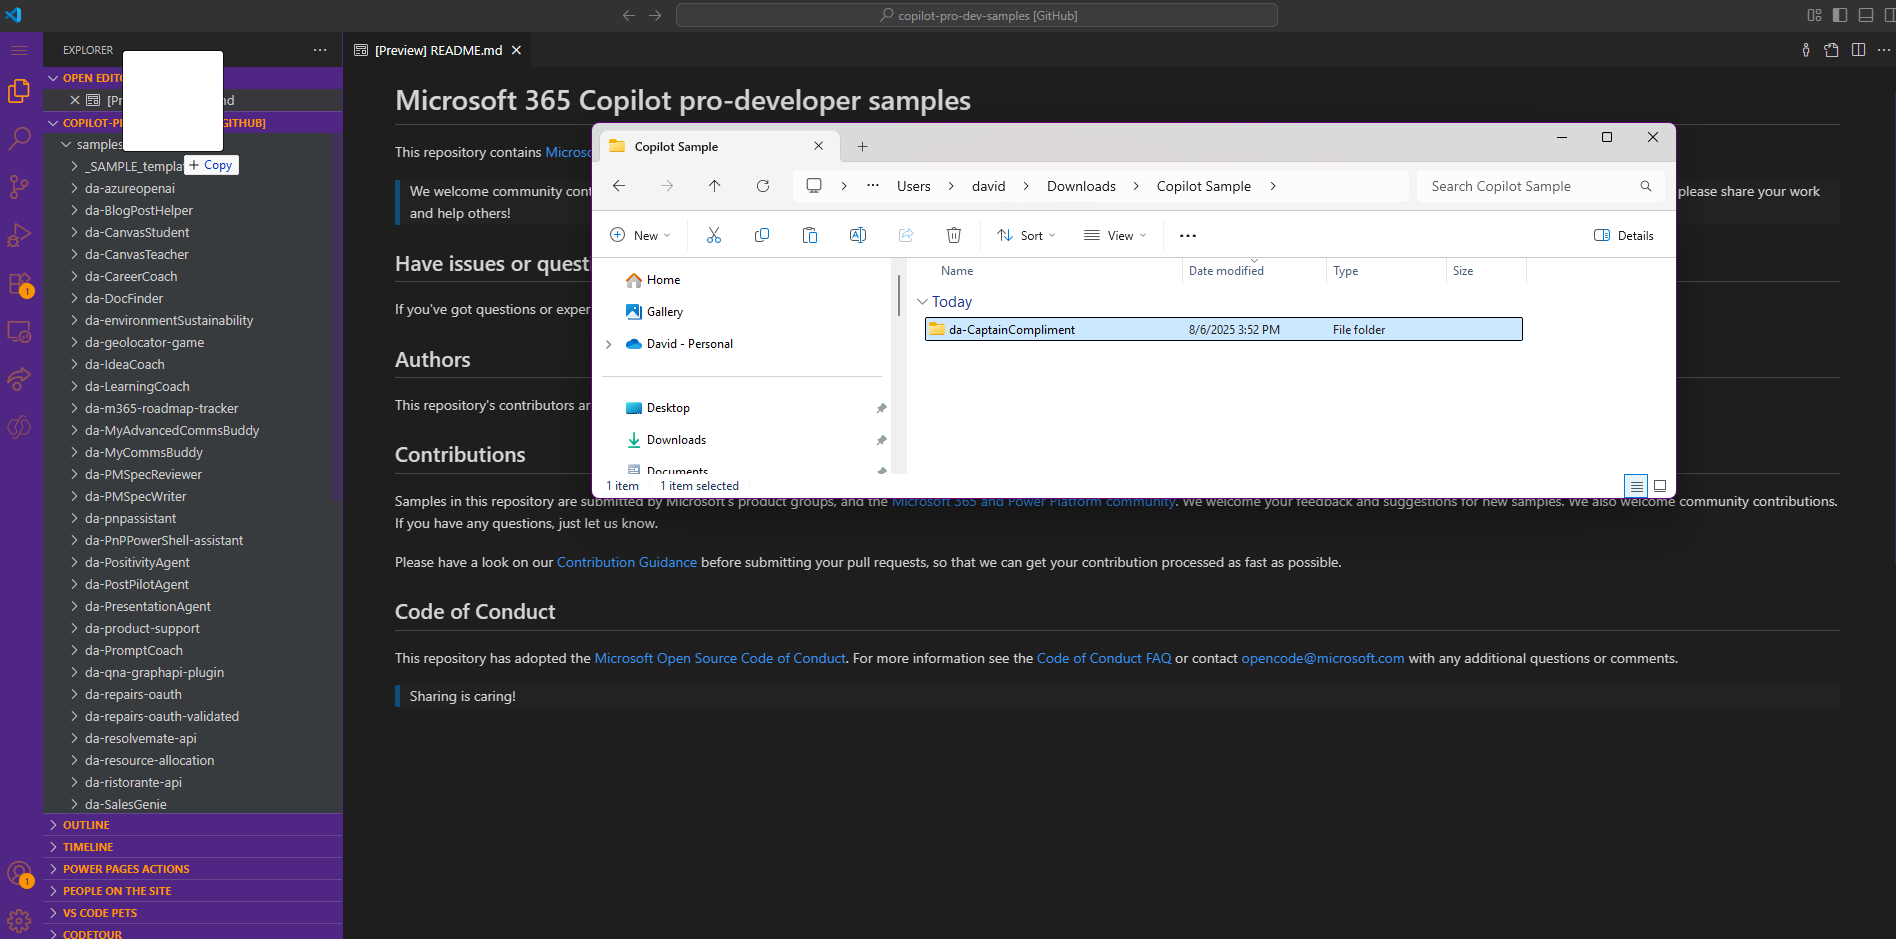Open the View dropdown in File Explorer

(1115, 236)
